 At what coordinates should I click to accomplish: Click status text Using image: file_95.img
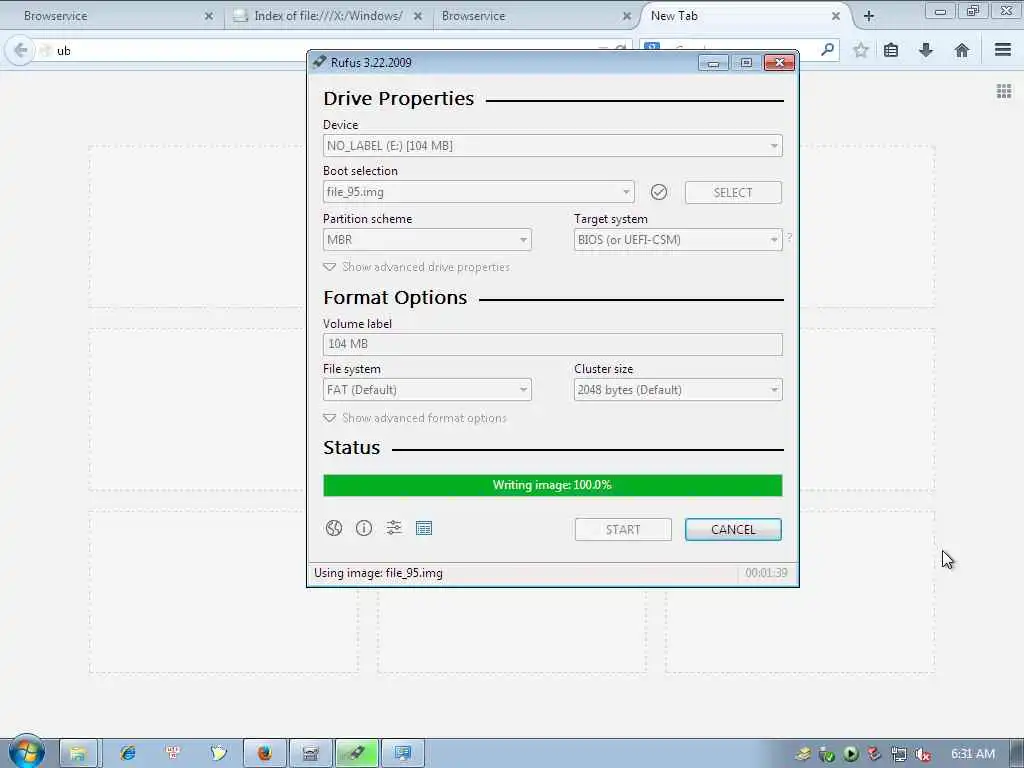pyautogui.click(x=378, y=573)
